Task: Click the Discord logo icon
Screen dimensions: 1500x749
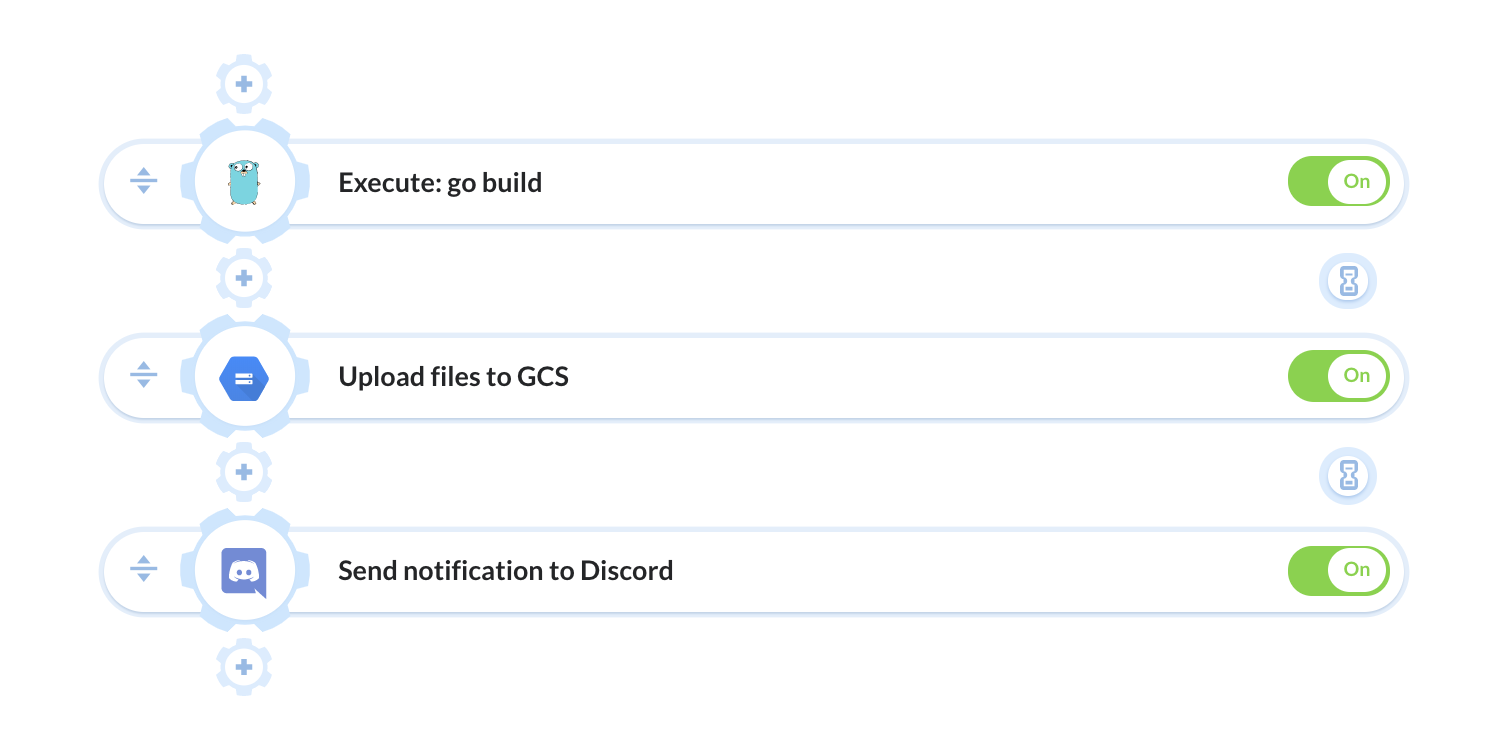Action: coord(244,573)
